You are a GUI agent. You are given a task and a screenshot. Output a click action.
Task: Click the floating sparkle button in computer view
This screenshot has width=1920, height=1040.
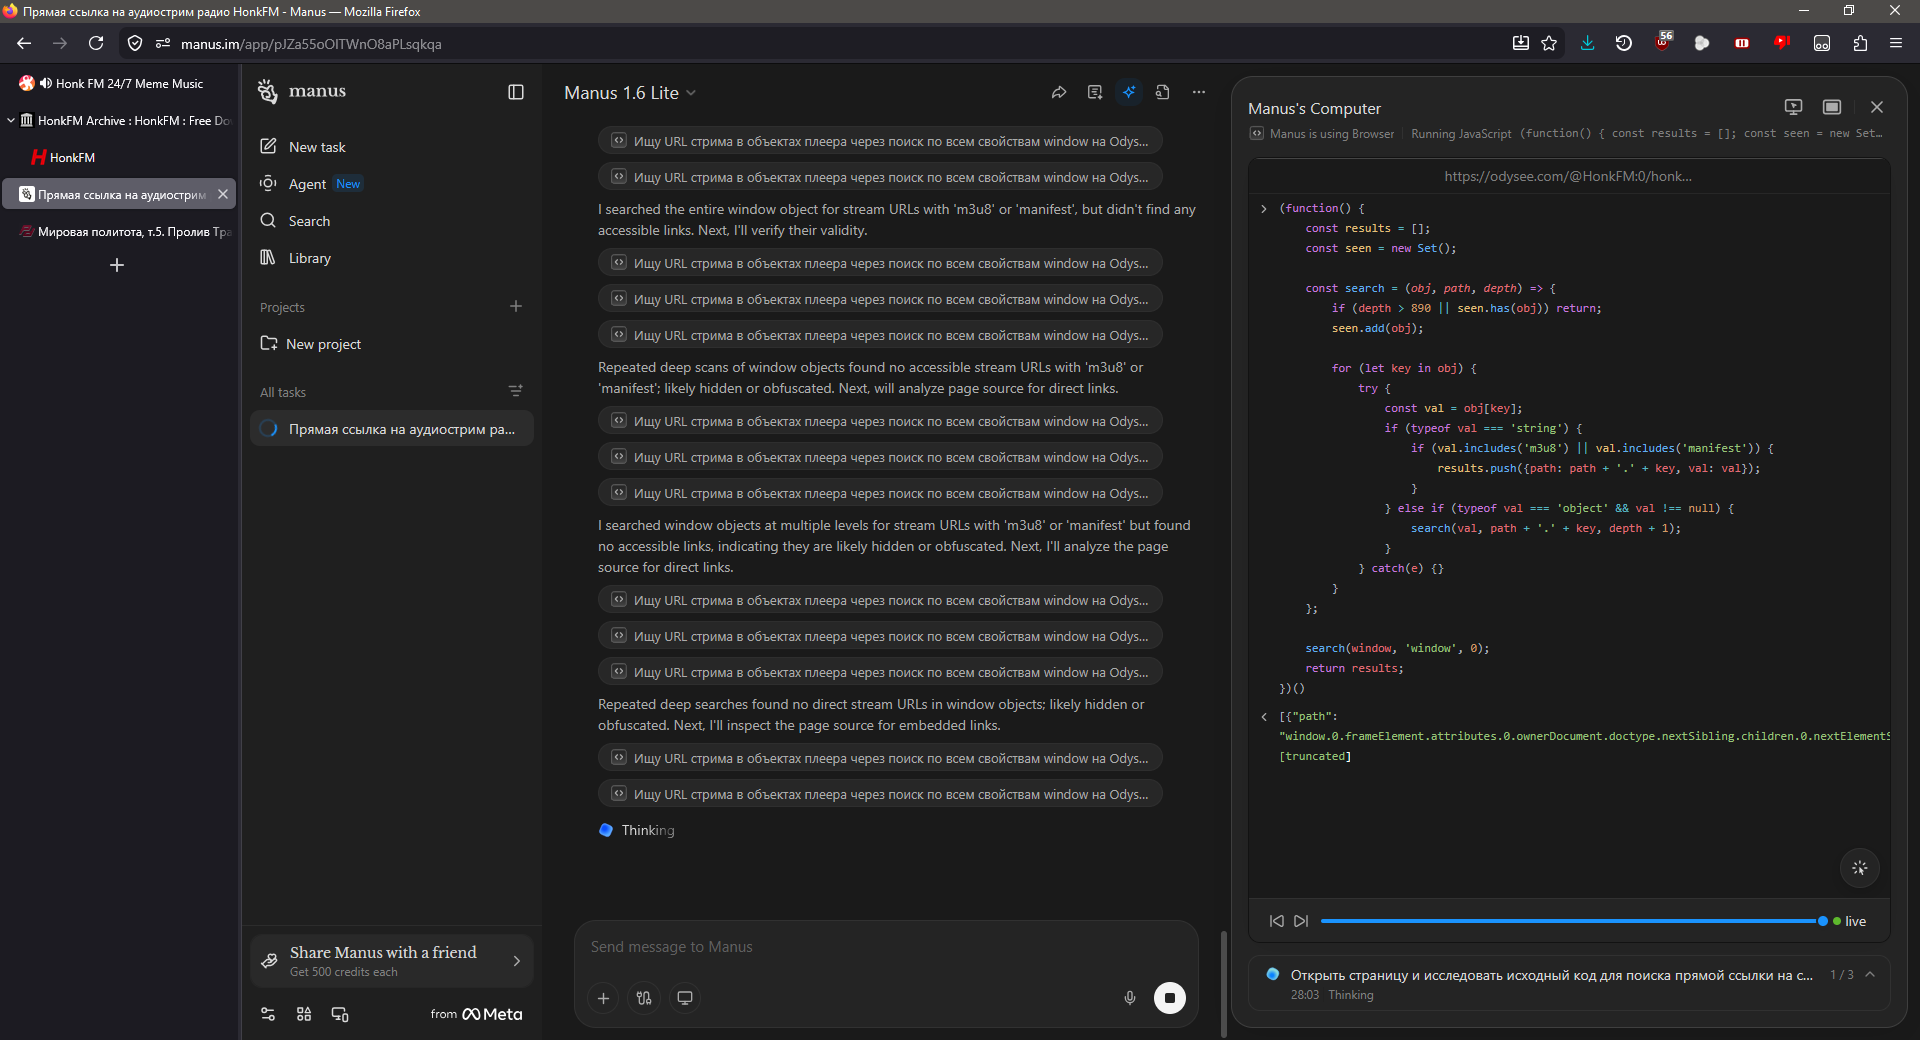pos(1860,868)
